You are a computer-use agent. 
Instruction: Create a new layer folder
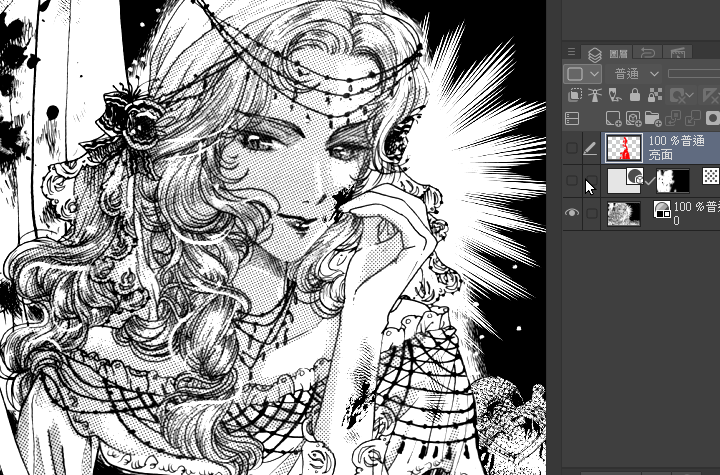tap(652, 119)
